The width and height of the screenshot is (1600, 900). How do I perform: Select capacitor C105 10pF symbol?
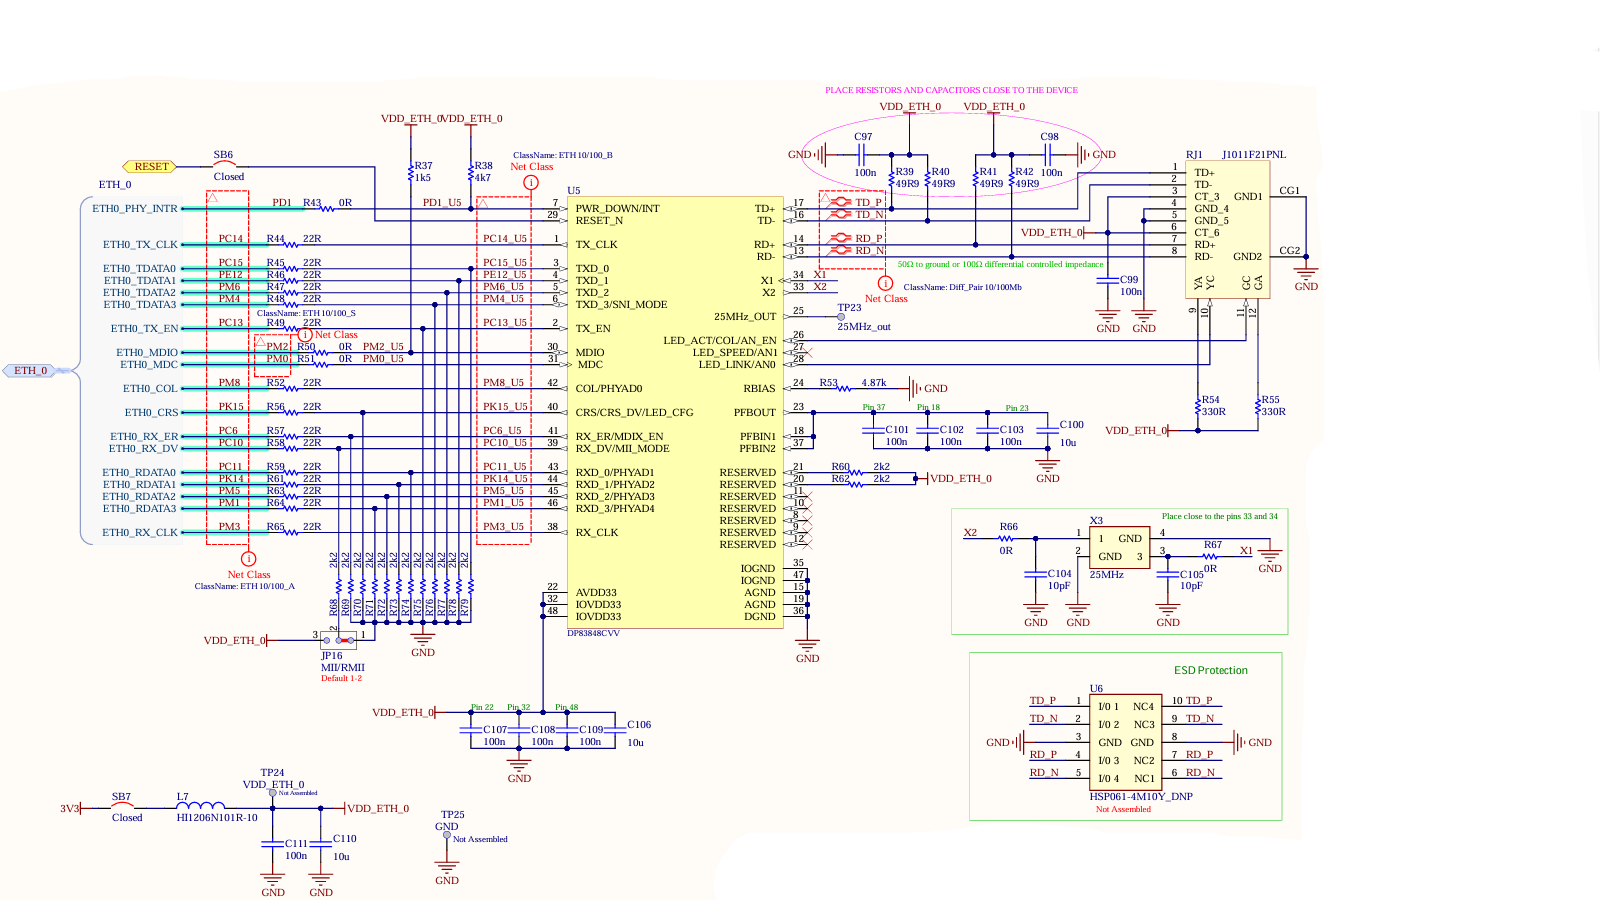pos(1168,574)
